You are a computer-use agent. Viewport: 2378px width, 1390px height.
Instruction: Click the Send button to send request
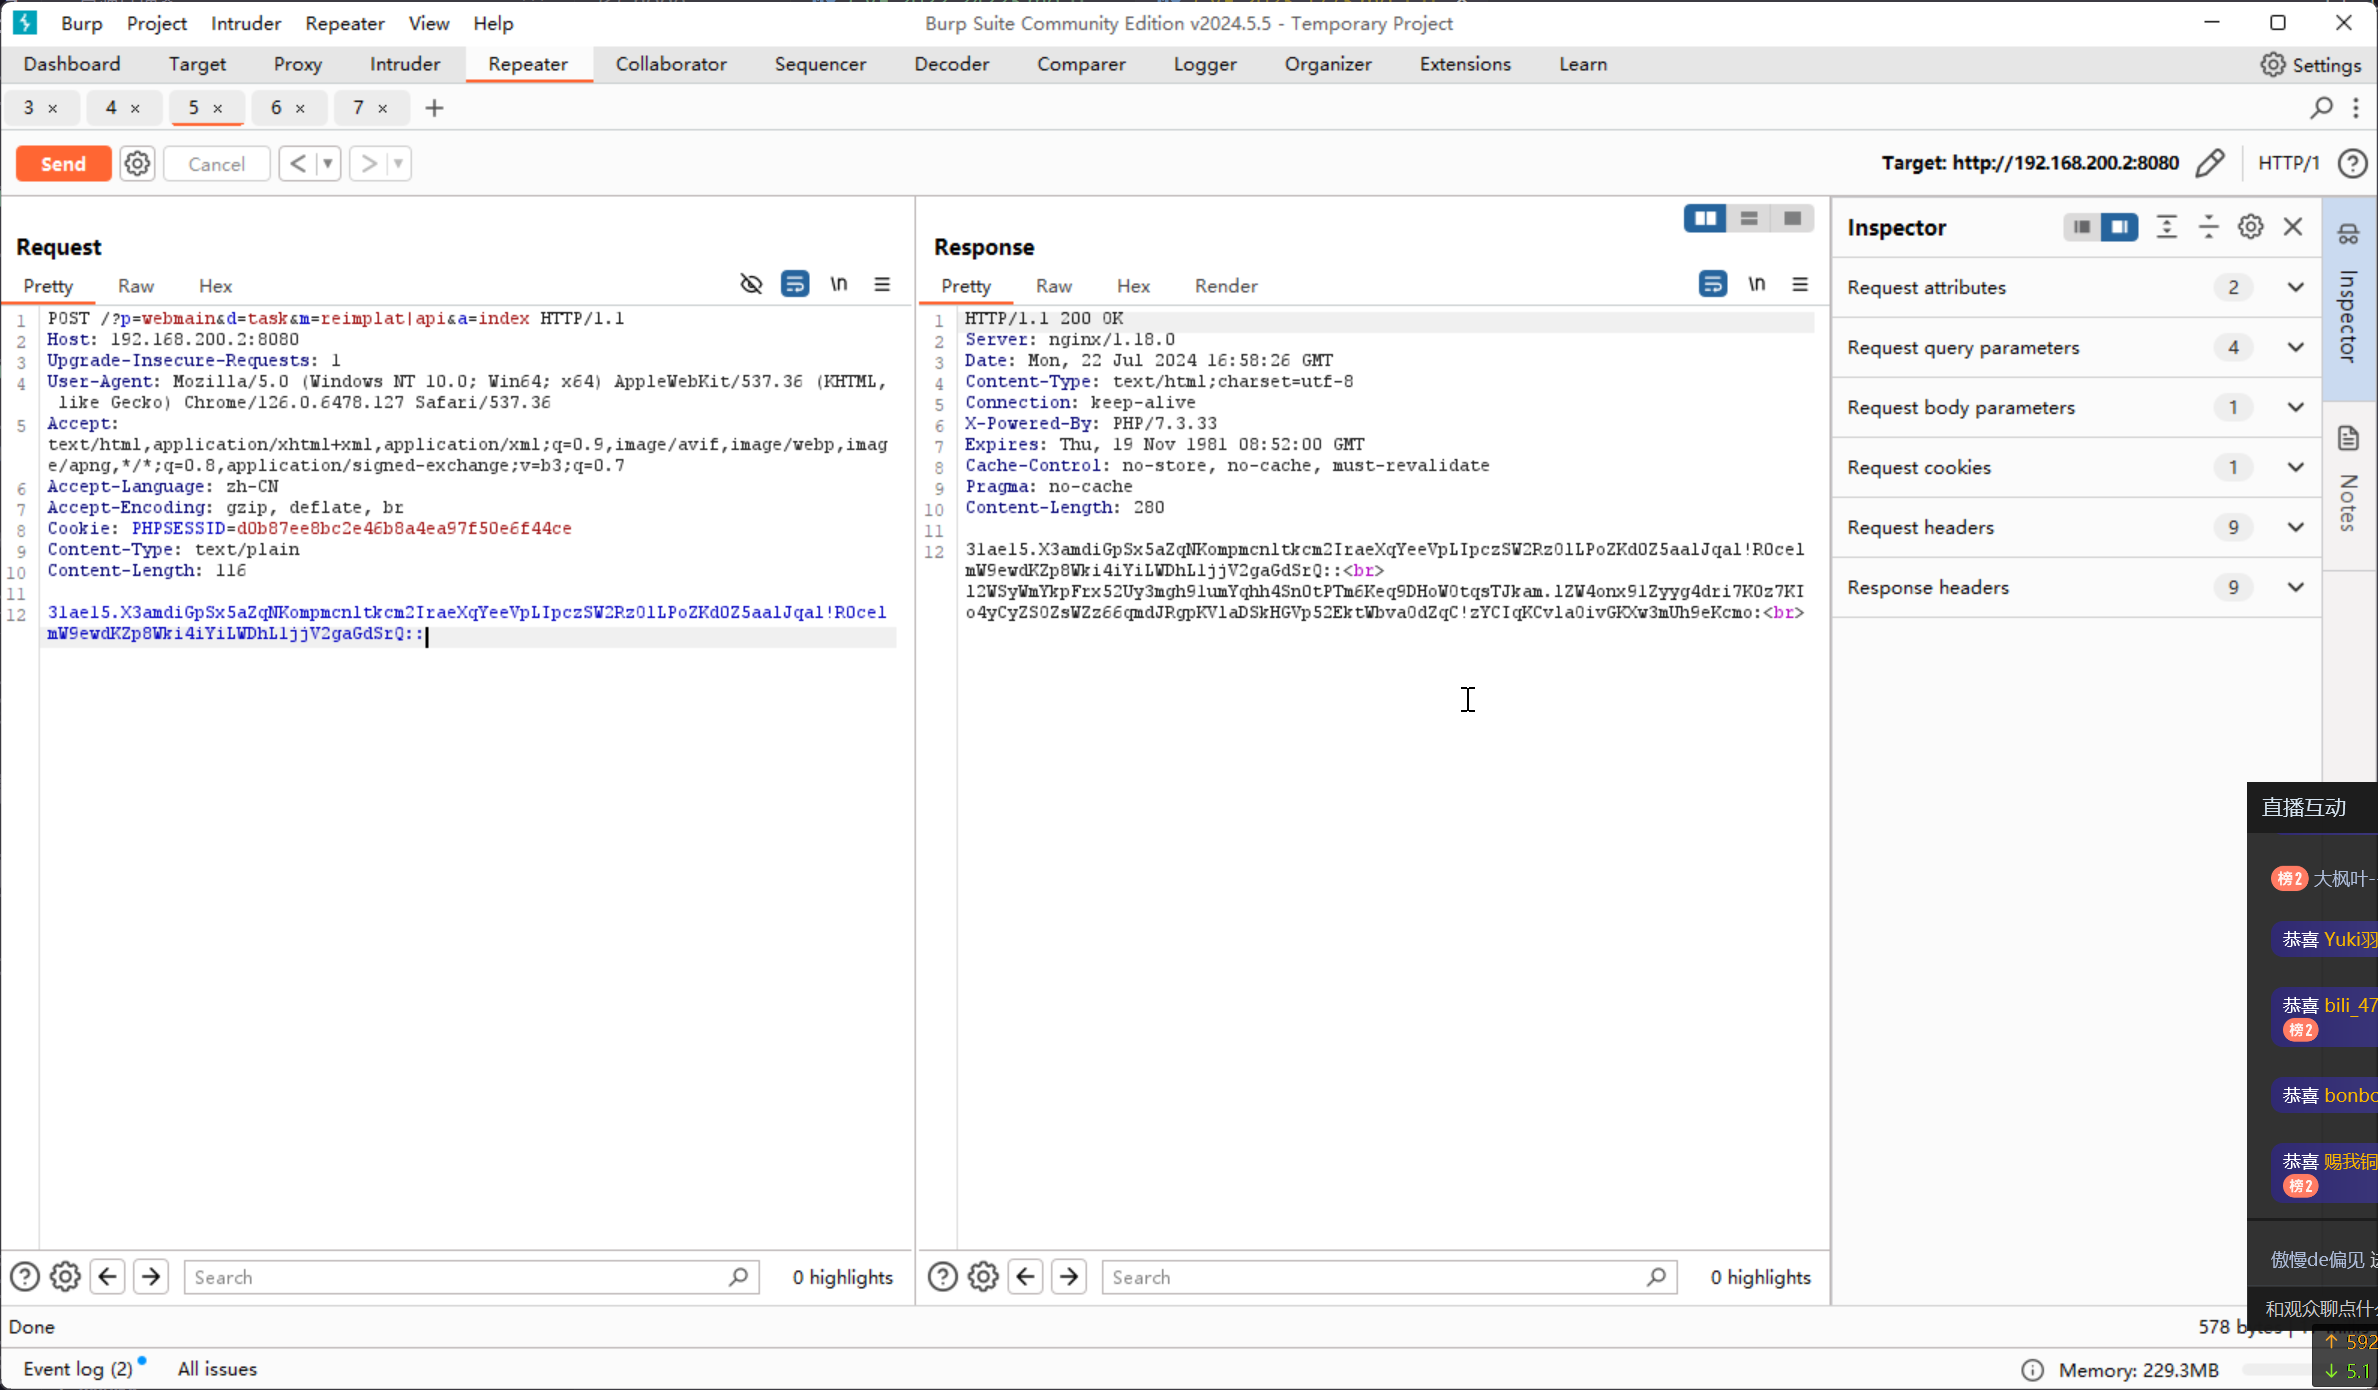(63, 164)
